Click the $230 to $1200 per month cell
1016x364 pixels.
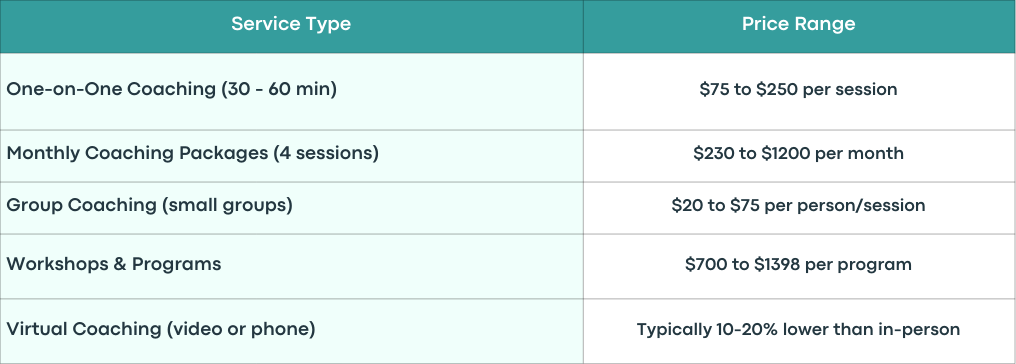(799, 156)
